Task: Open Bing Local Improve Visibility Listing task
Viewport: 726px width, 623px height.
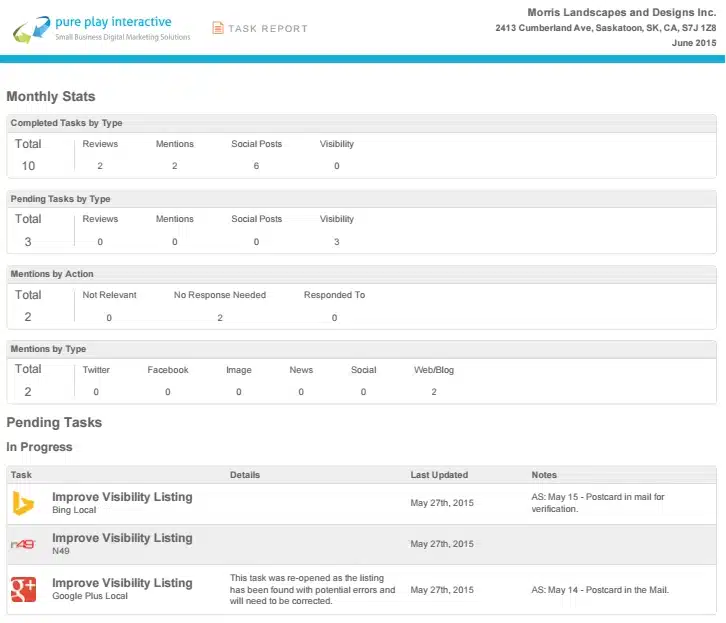Action: [x=122, y=497]
